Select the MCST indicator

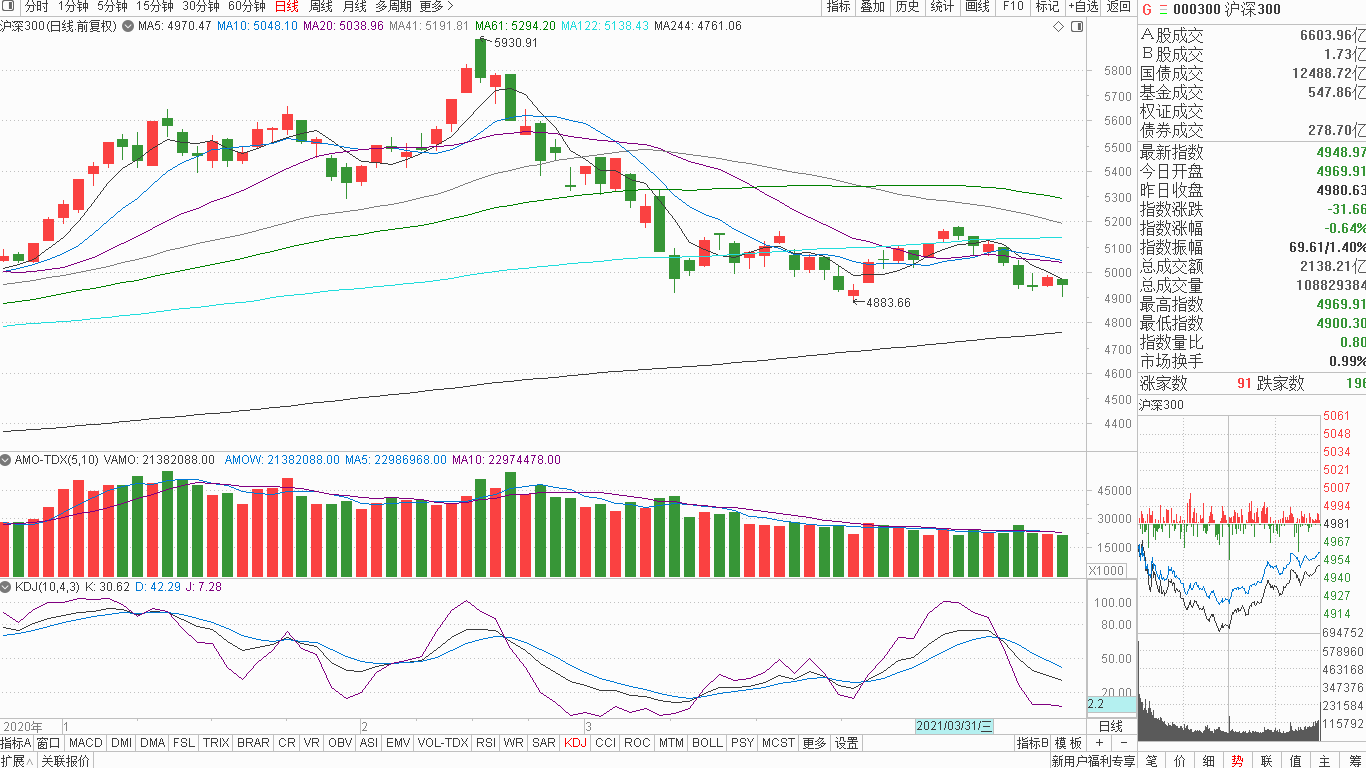click(x=778, y=743)
